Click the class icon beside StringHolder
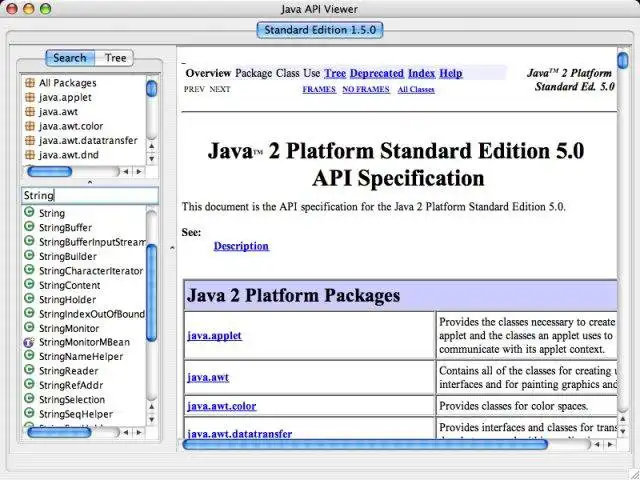640x480 pixels. coord(29,298)
